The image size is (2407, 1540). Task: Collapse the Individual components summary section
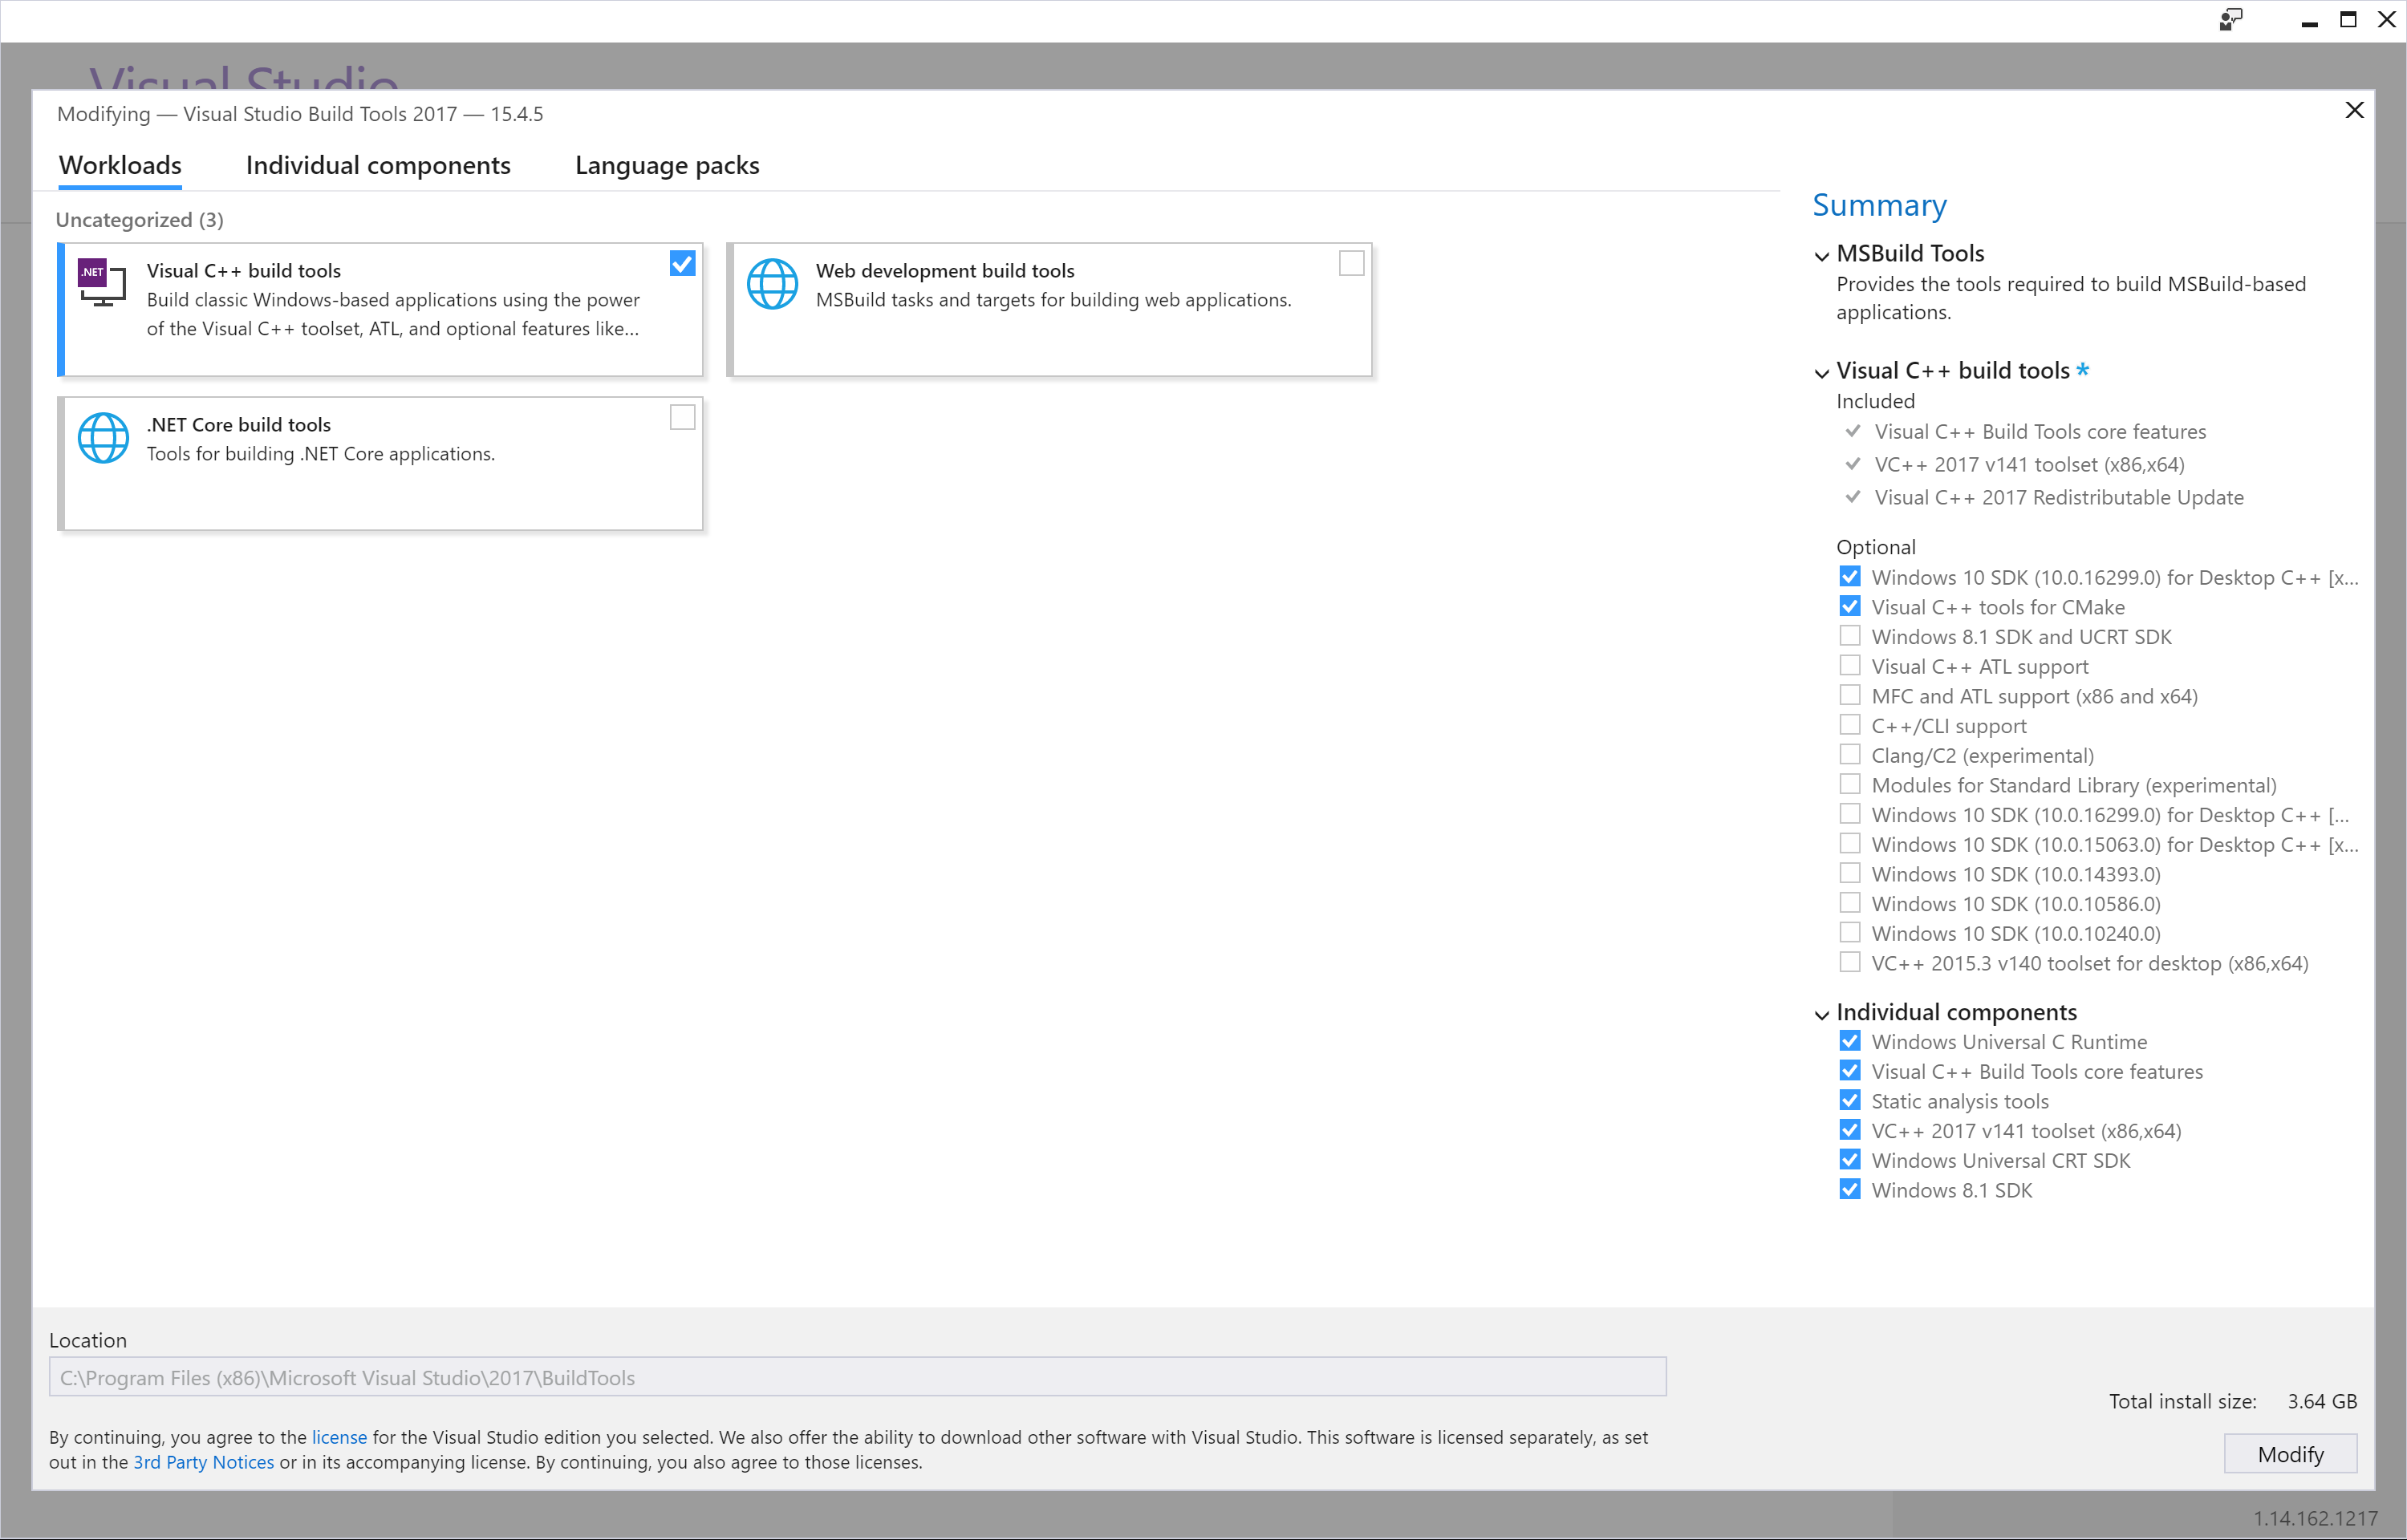point(1821,1015)
